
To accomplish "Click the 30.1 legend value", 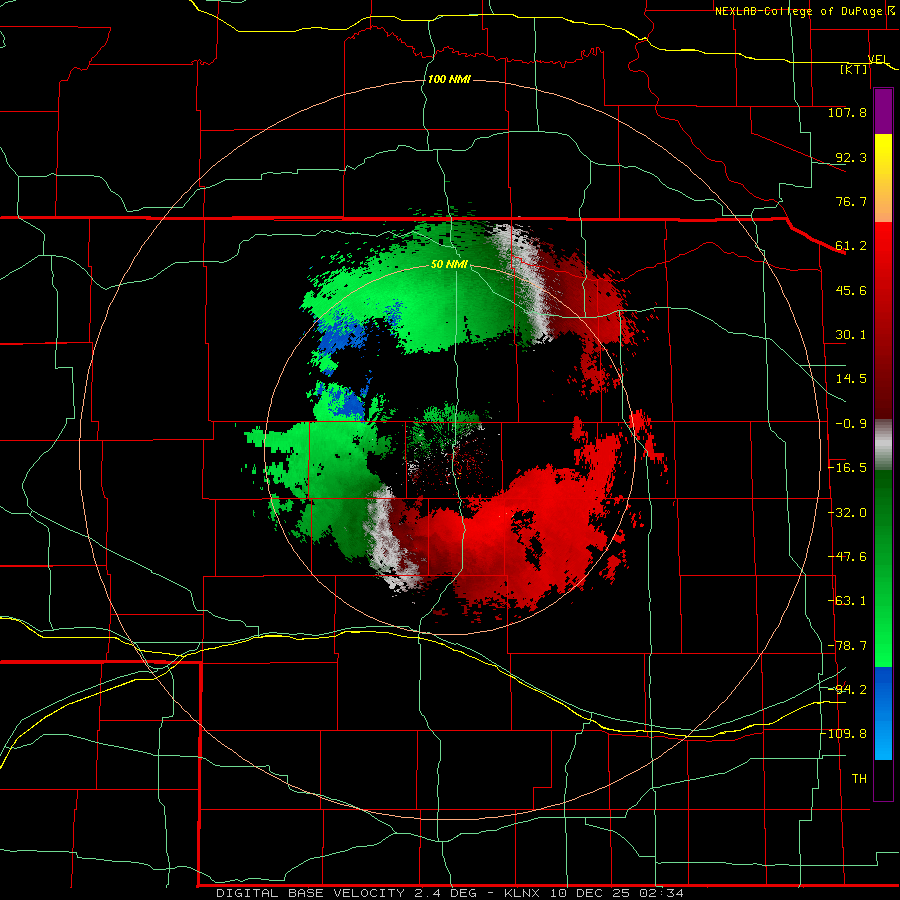I will point(851,335).
